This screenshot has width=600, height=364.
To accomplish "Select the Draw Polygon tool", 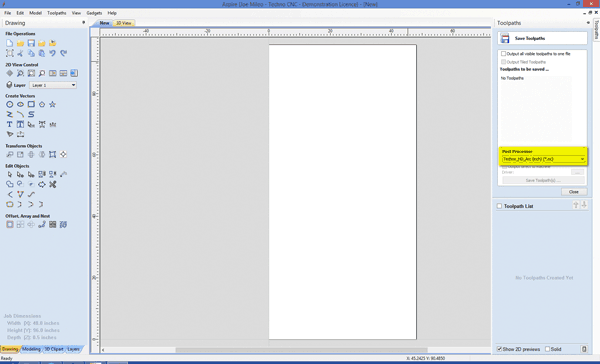I will (x=42, y=104).
